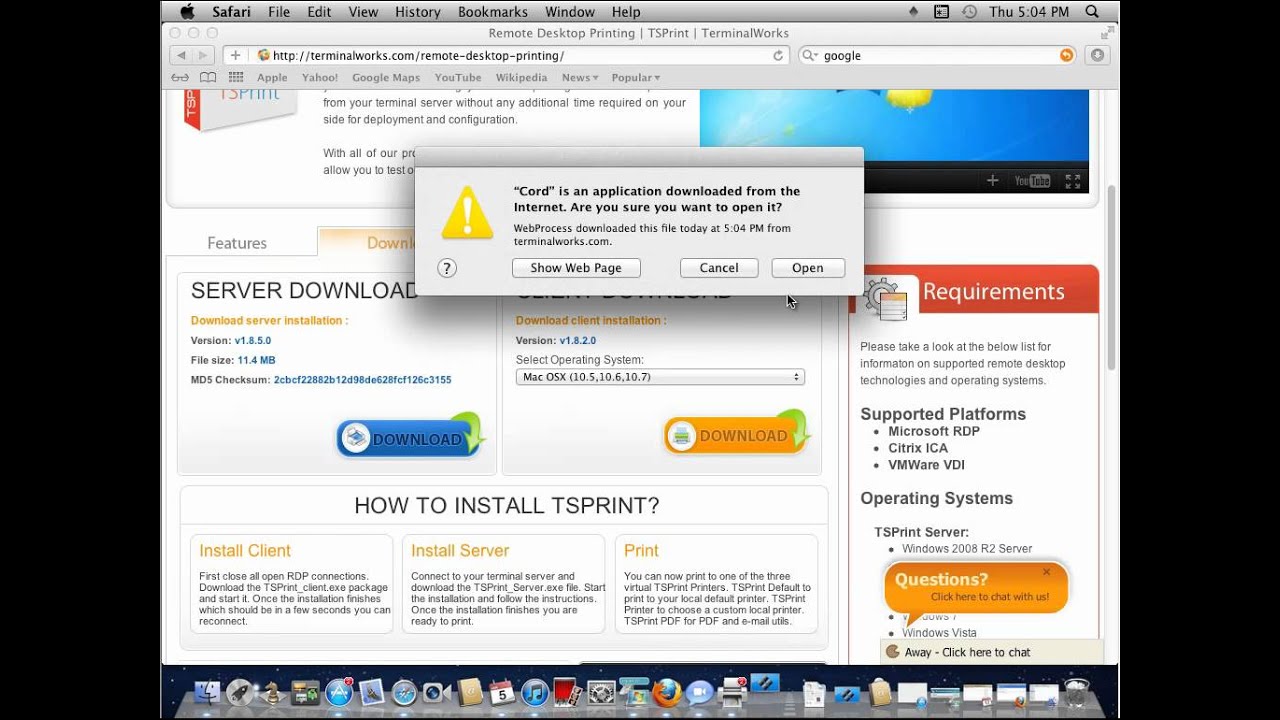Expand the News bookmarks folder
Screen dimensions: 1280x720
[x=580, y=77]
